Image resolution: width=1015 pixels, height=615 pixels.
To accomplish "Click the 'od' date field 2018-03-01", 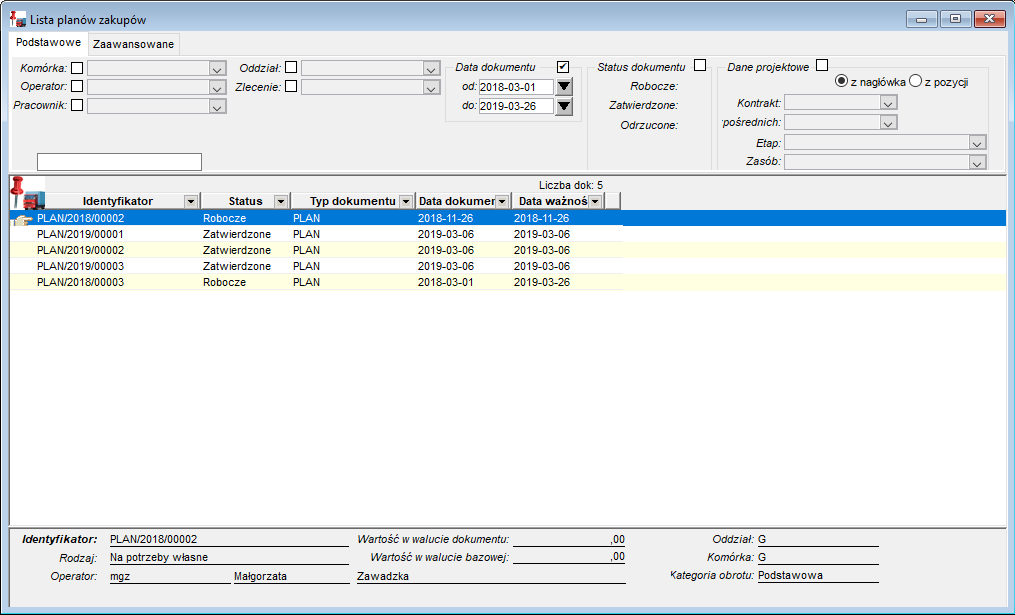I will tap(517, 87).
